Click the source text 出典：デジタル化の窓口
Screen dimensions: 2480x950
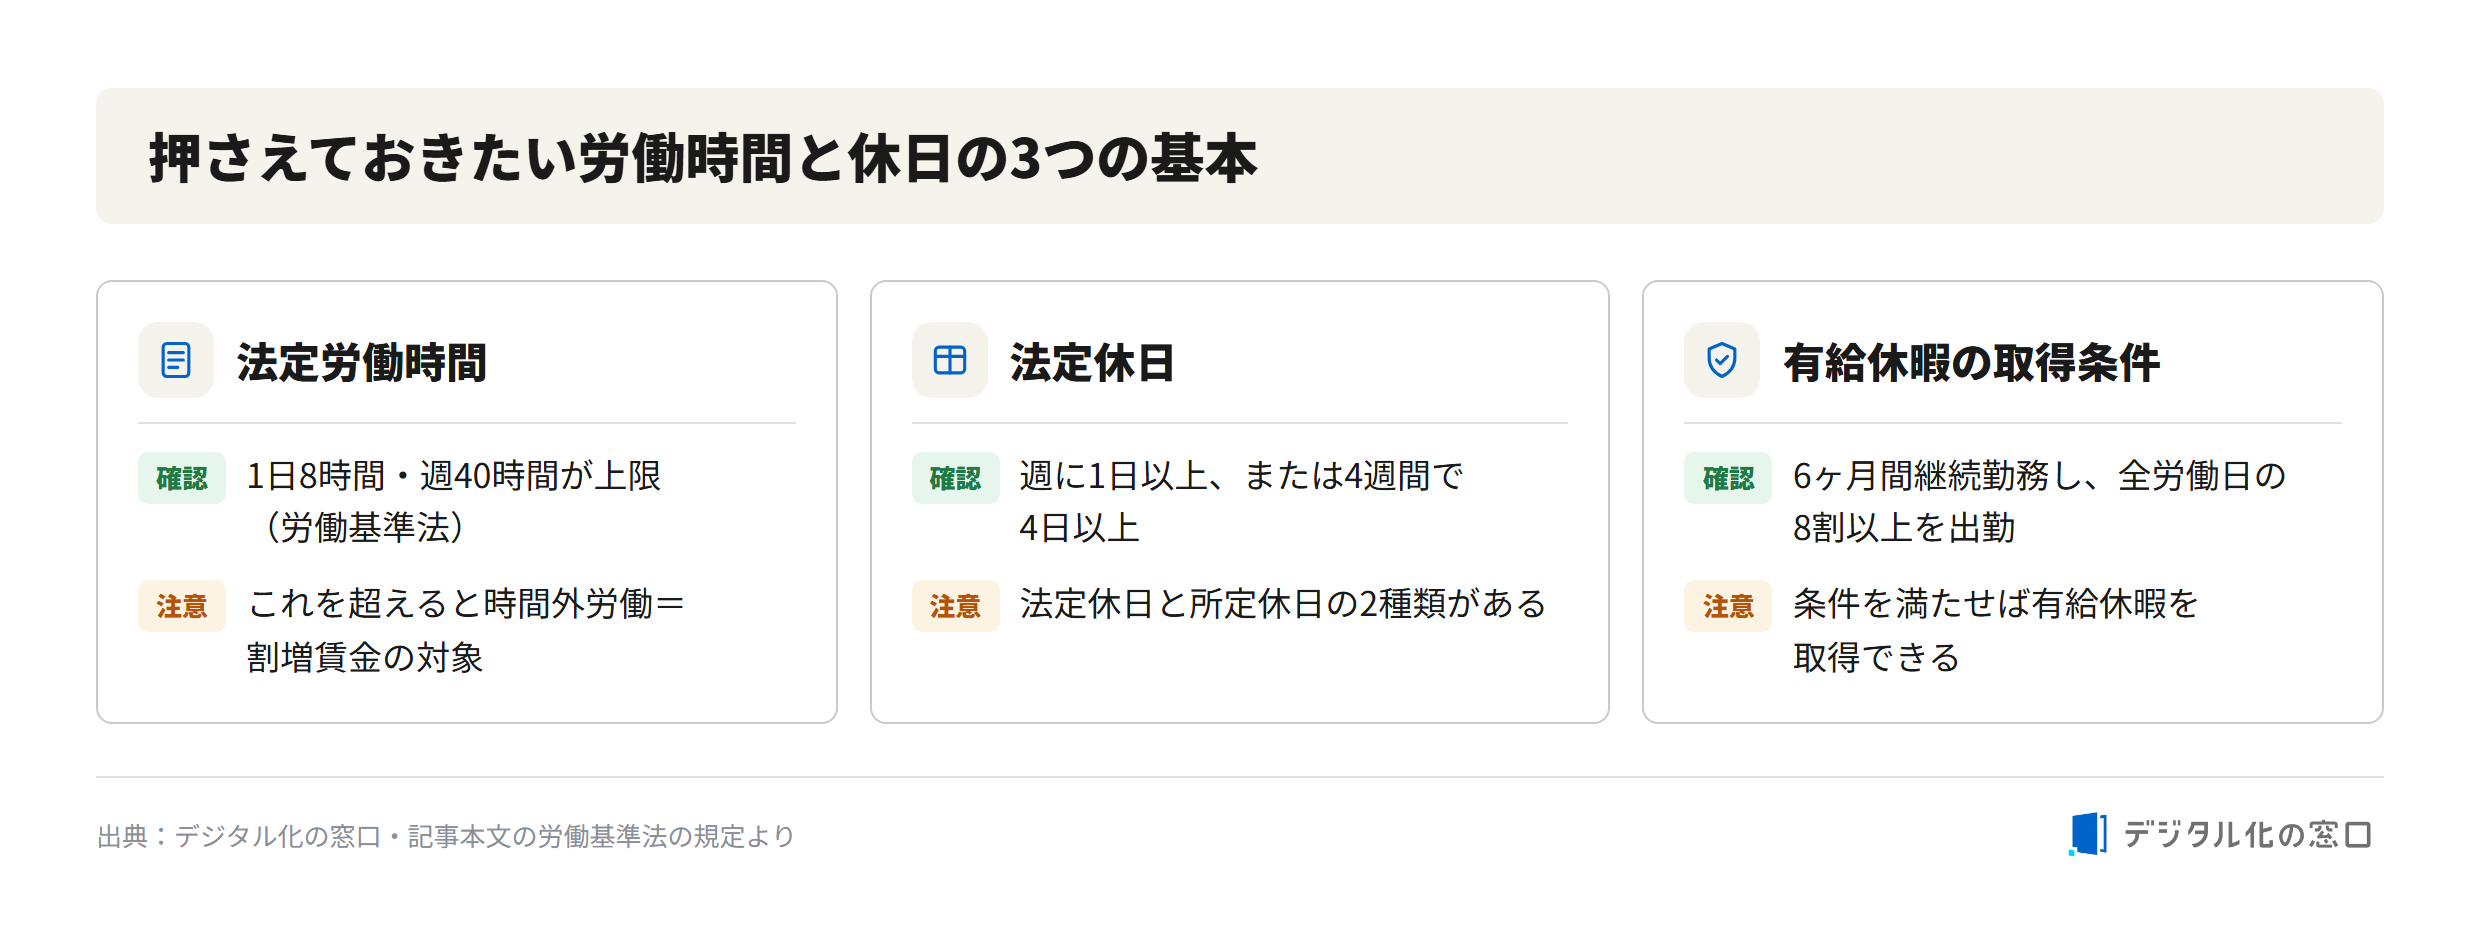click(x=239, y=836)
